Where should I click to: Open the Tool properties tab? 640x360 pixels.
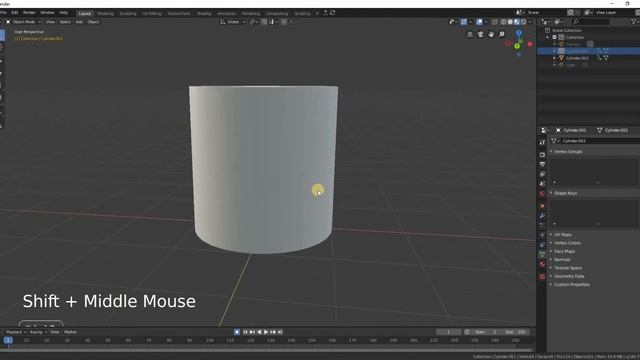(542, 142)
